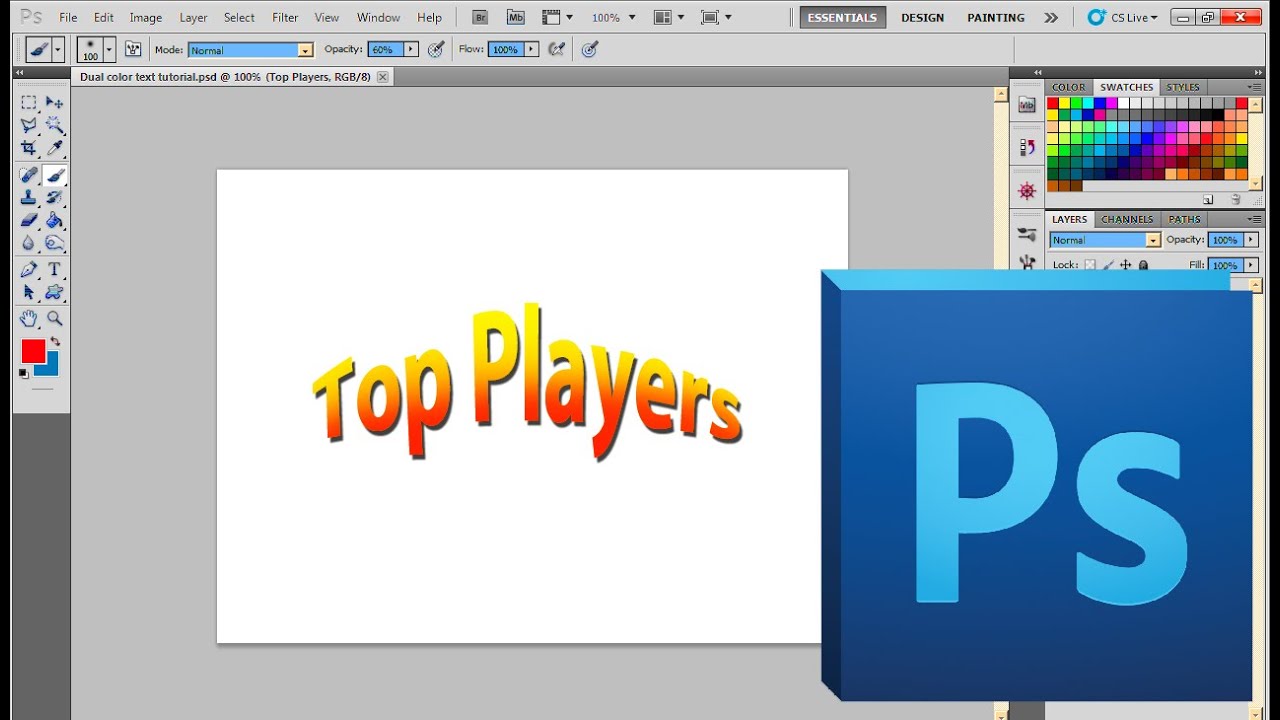
Task: Toggle lock transparent pixels
Action: [1090, 265]
